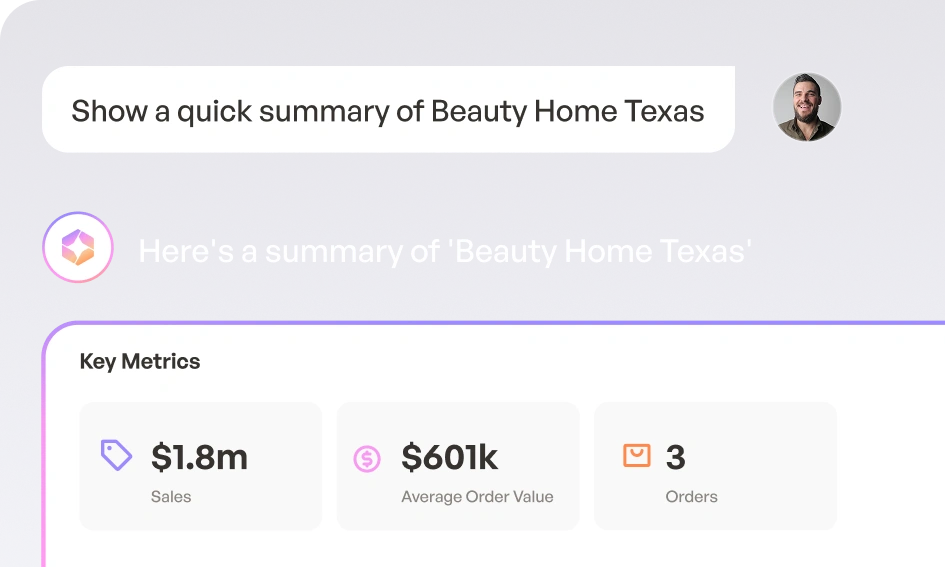
Task: Click the pink dollar coin icon
Action: coord(367,459)
